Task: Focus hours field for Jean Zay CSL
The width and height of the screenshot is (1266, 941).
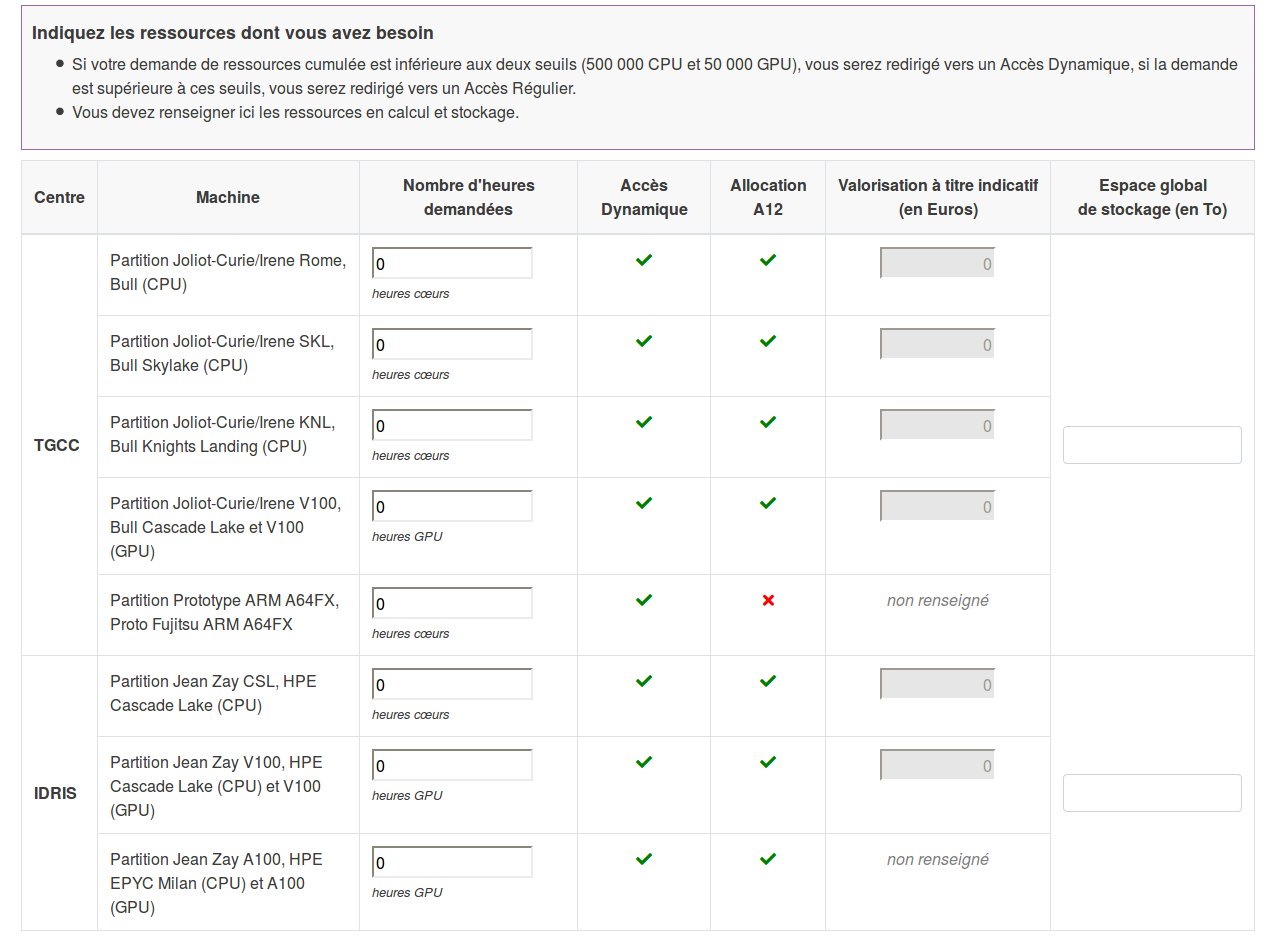Action: click(x=452, y=684)
